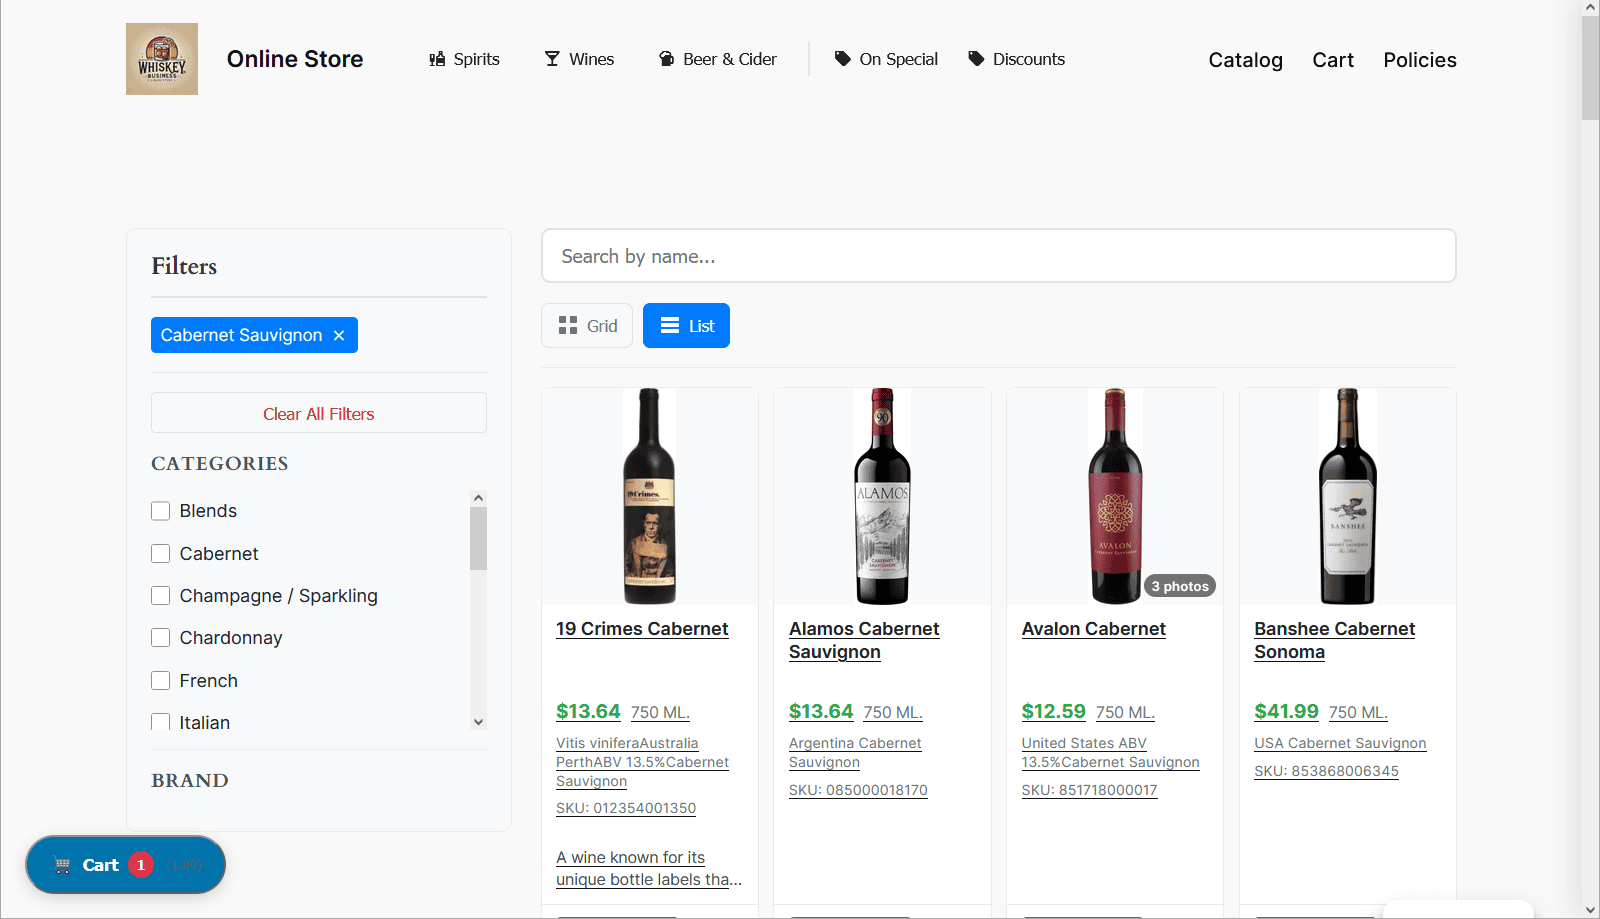The image size is (1600, 919).
Task: Check the Champagne / Sparkling box
Action: click(x=160, y=596)
